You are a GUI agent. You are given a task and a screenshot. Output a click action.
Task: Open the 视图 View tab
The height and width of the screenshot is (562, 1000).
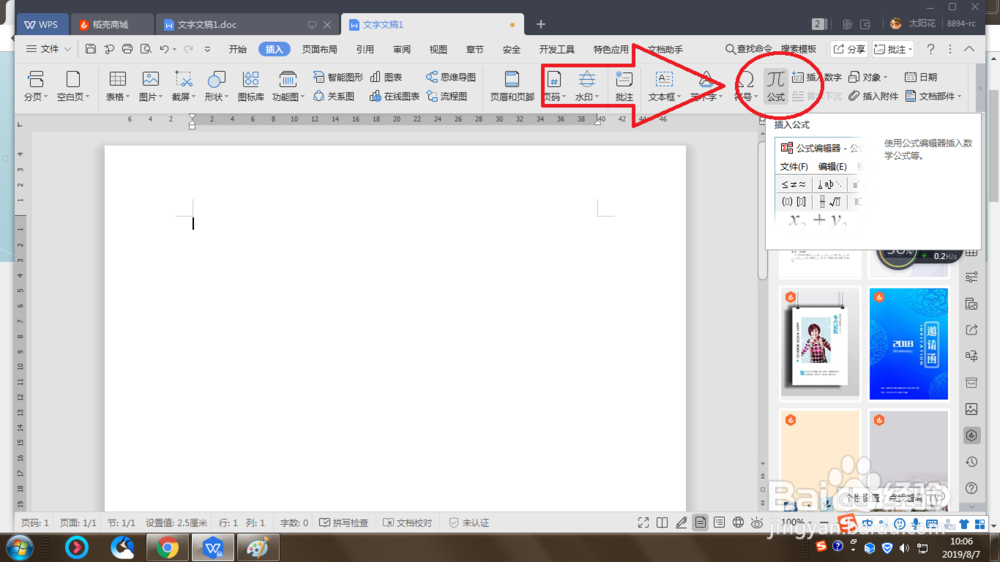click(x=438, y=49)
